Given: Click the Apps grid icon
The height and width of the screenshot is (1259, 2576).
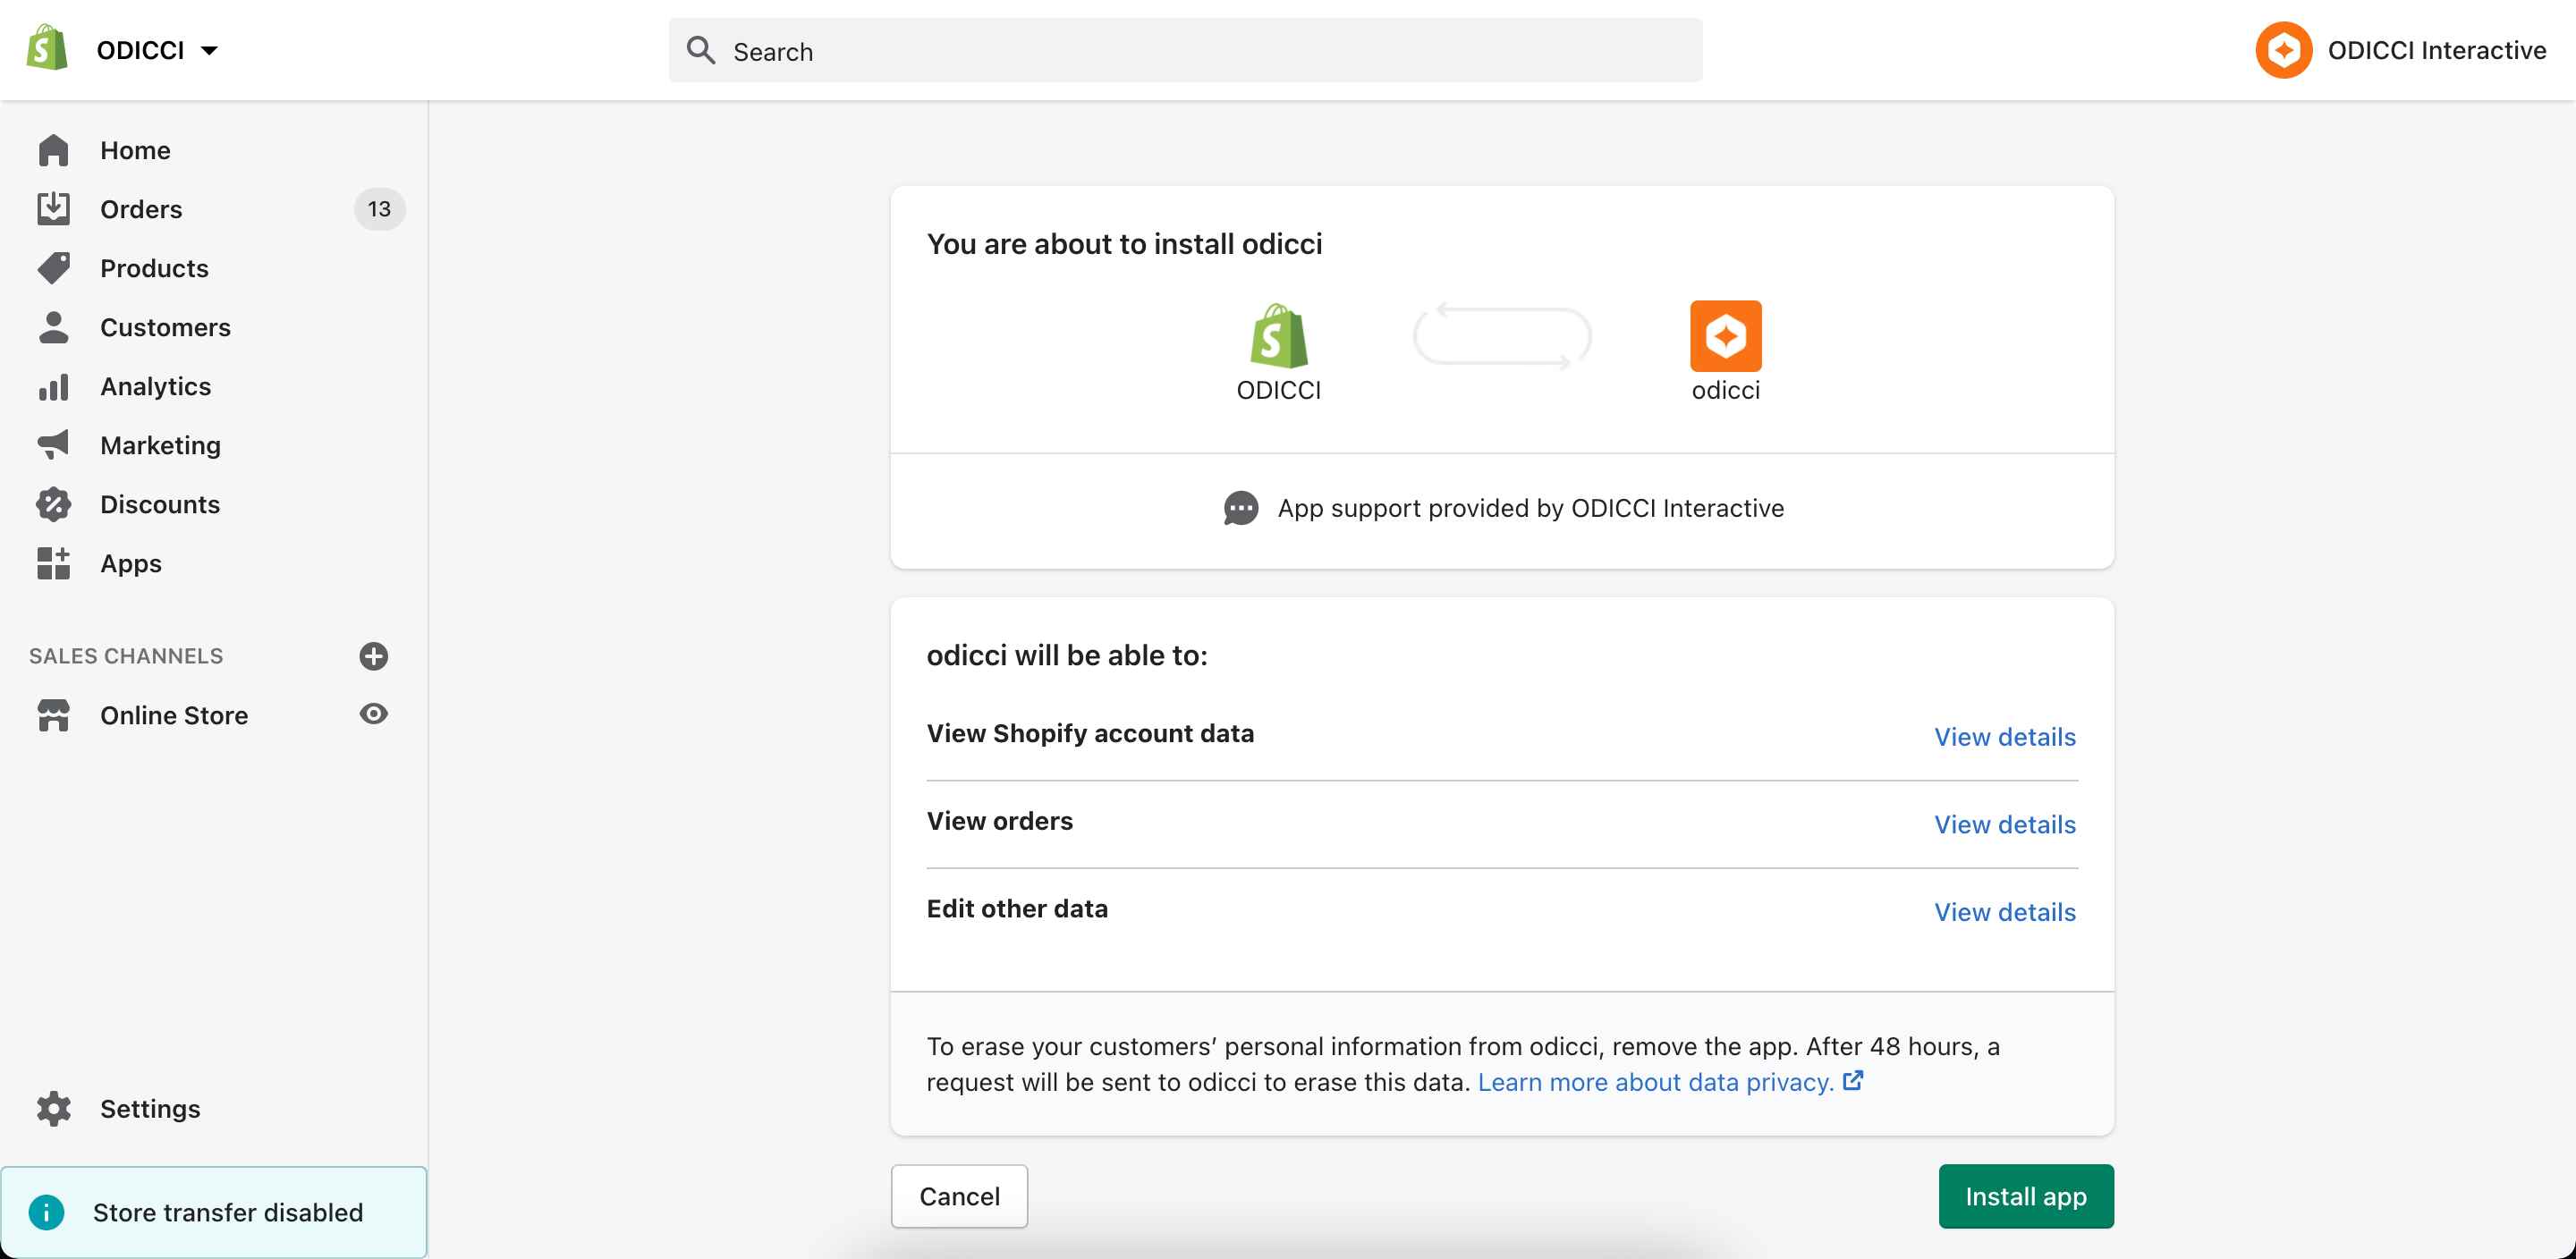Looking at the screenshot, I should (54, 563).
